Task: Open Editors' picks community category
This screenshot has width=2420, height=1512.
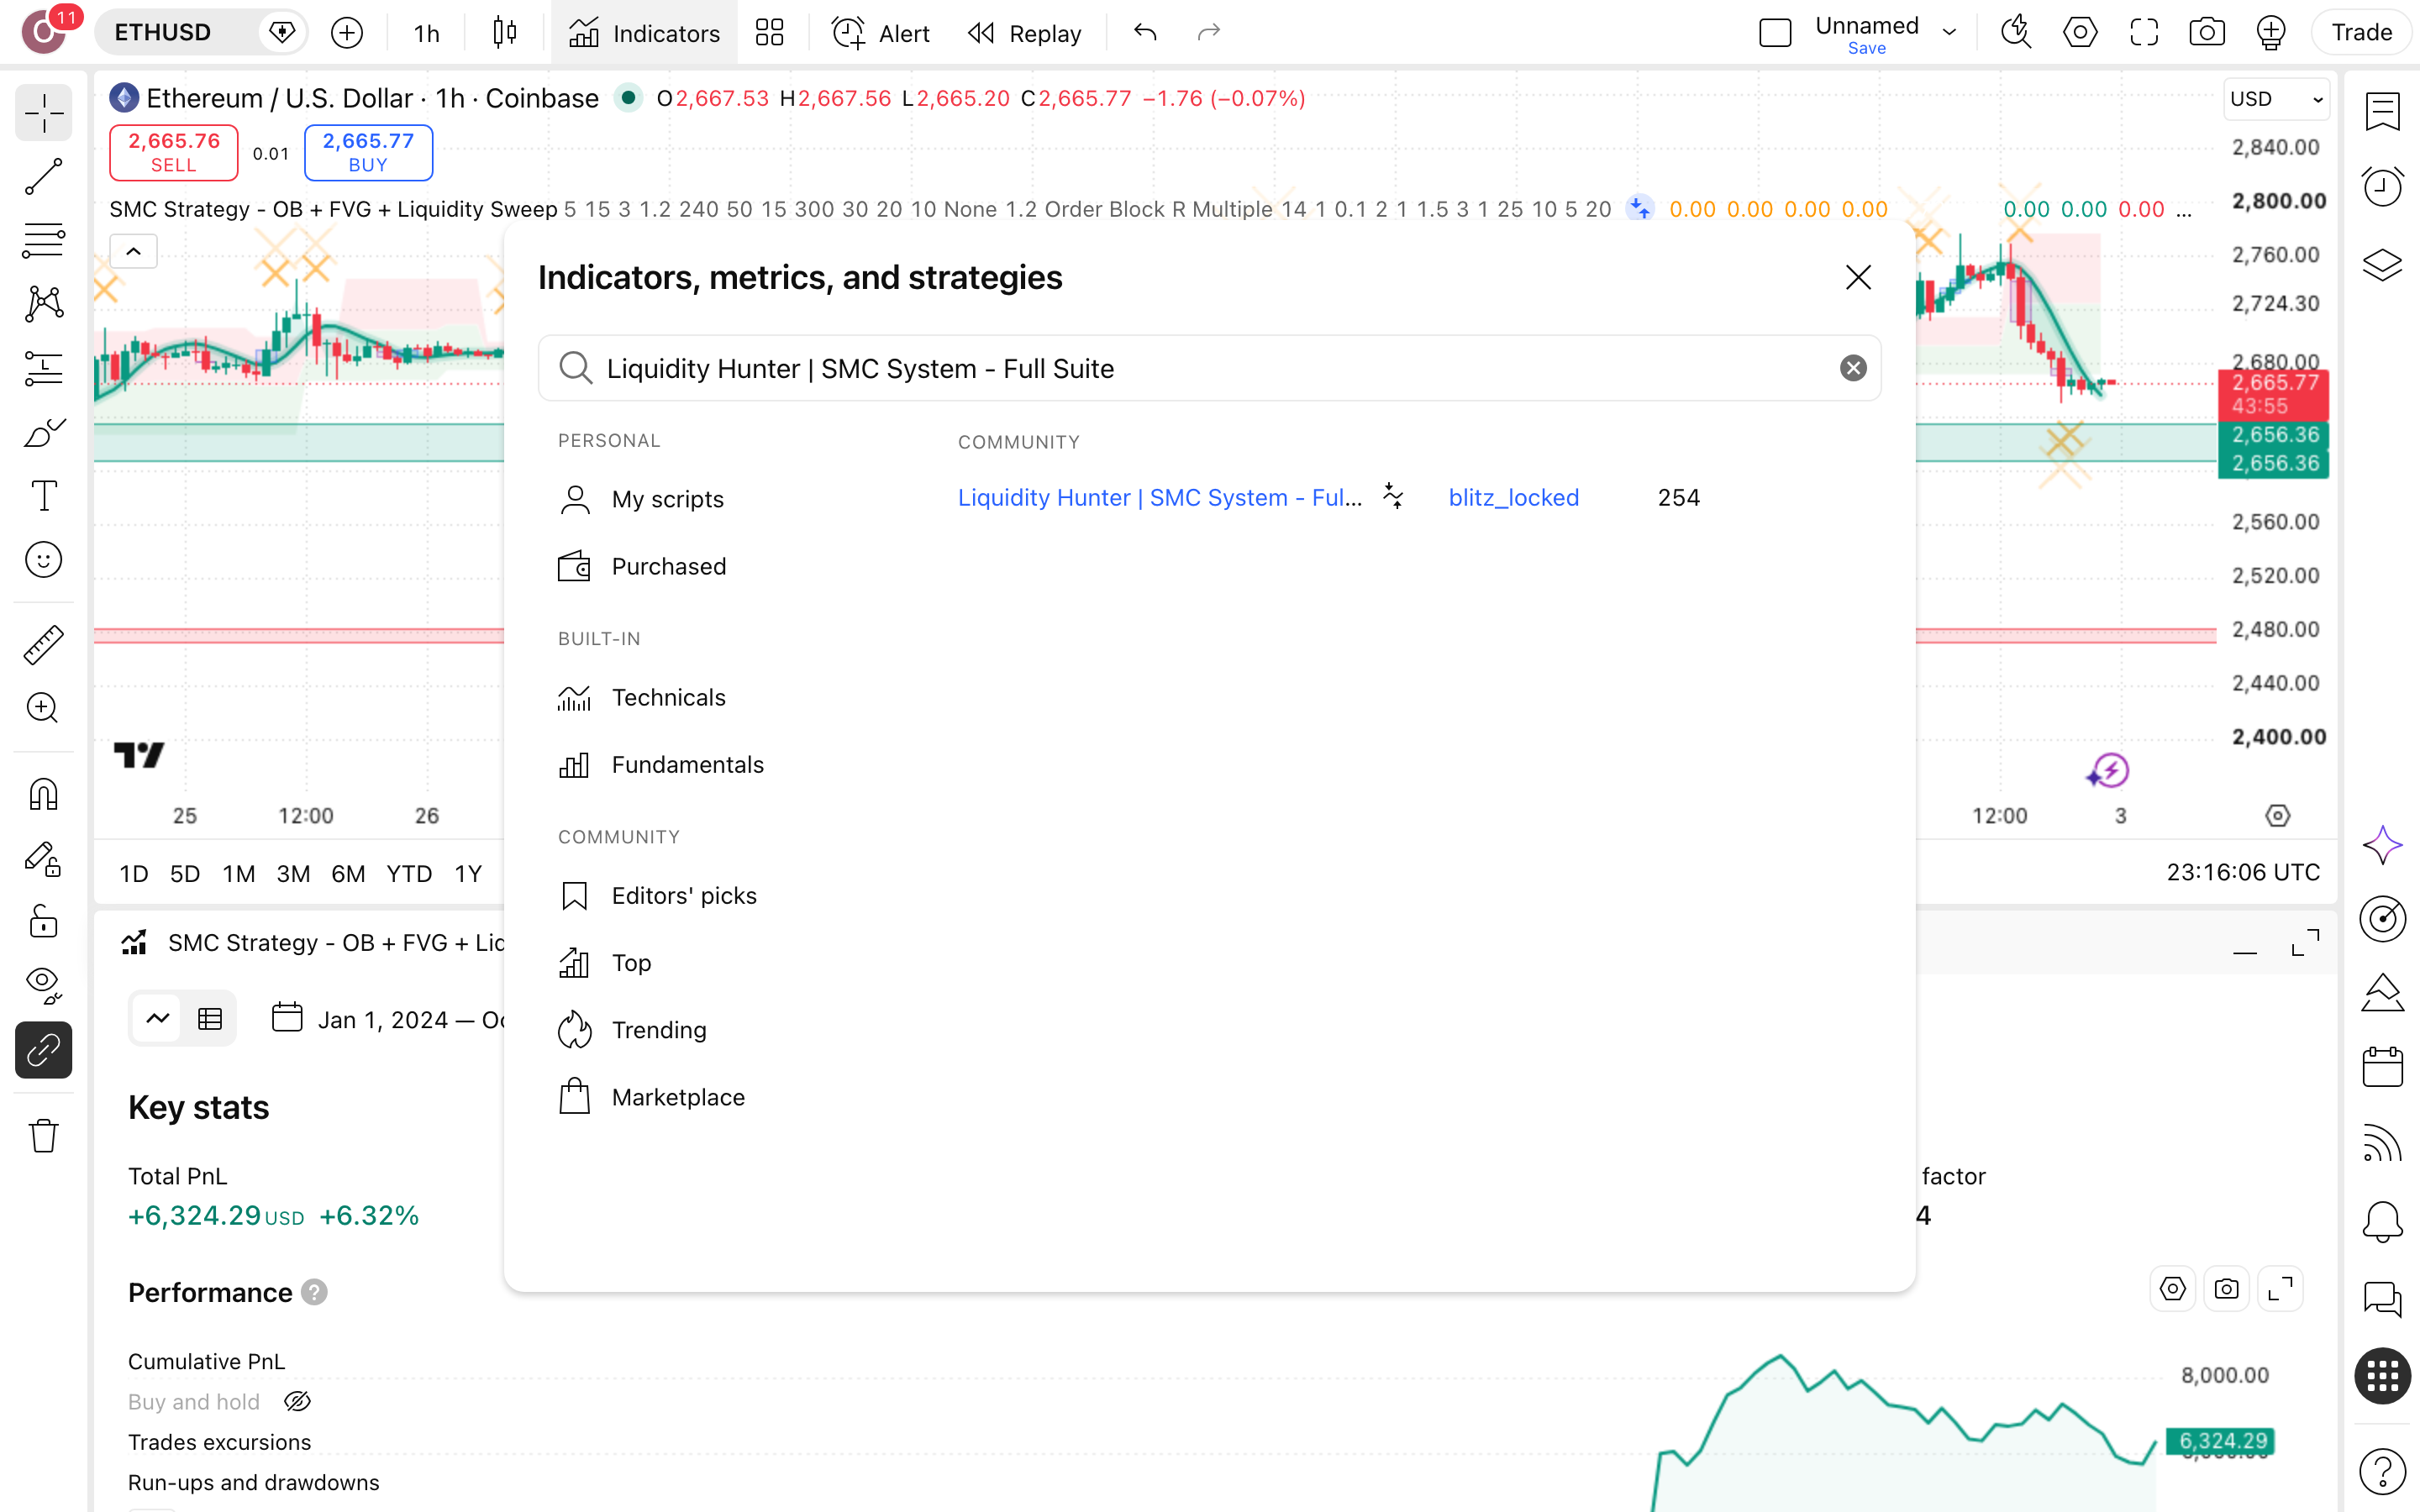Action: point(657,896)
